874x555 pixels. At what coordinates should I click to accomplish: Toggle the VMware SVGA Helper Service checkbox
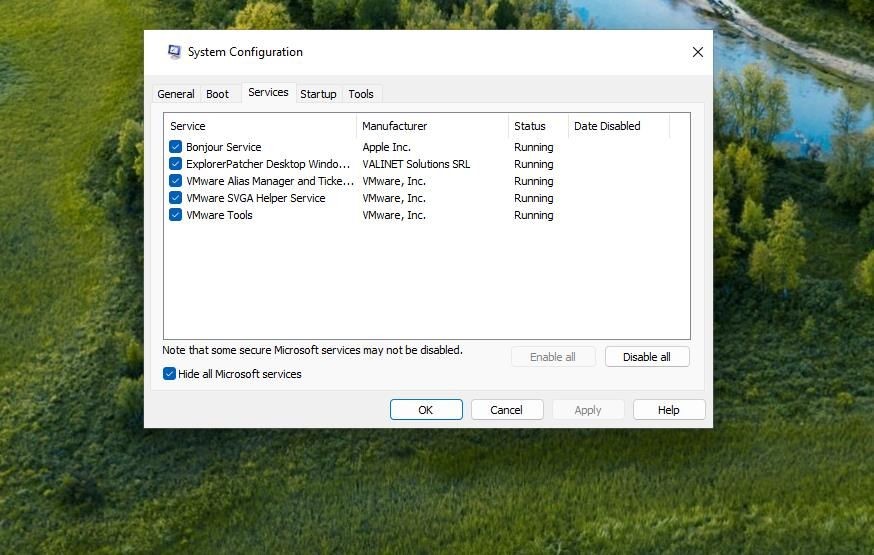pyautogui.click(x=175, y=198)
